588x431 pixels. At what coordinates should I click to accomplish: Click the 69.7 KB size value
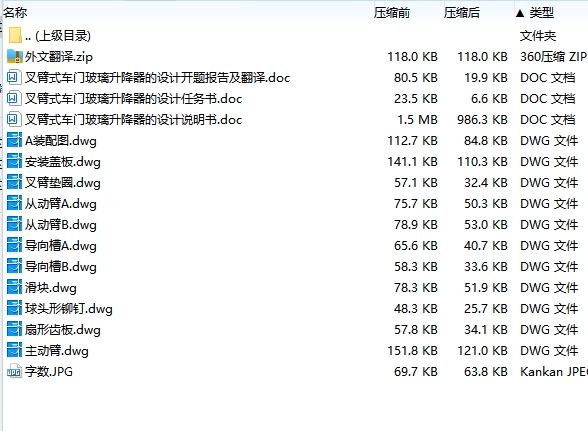[x=416, y=371]
